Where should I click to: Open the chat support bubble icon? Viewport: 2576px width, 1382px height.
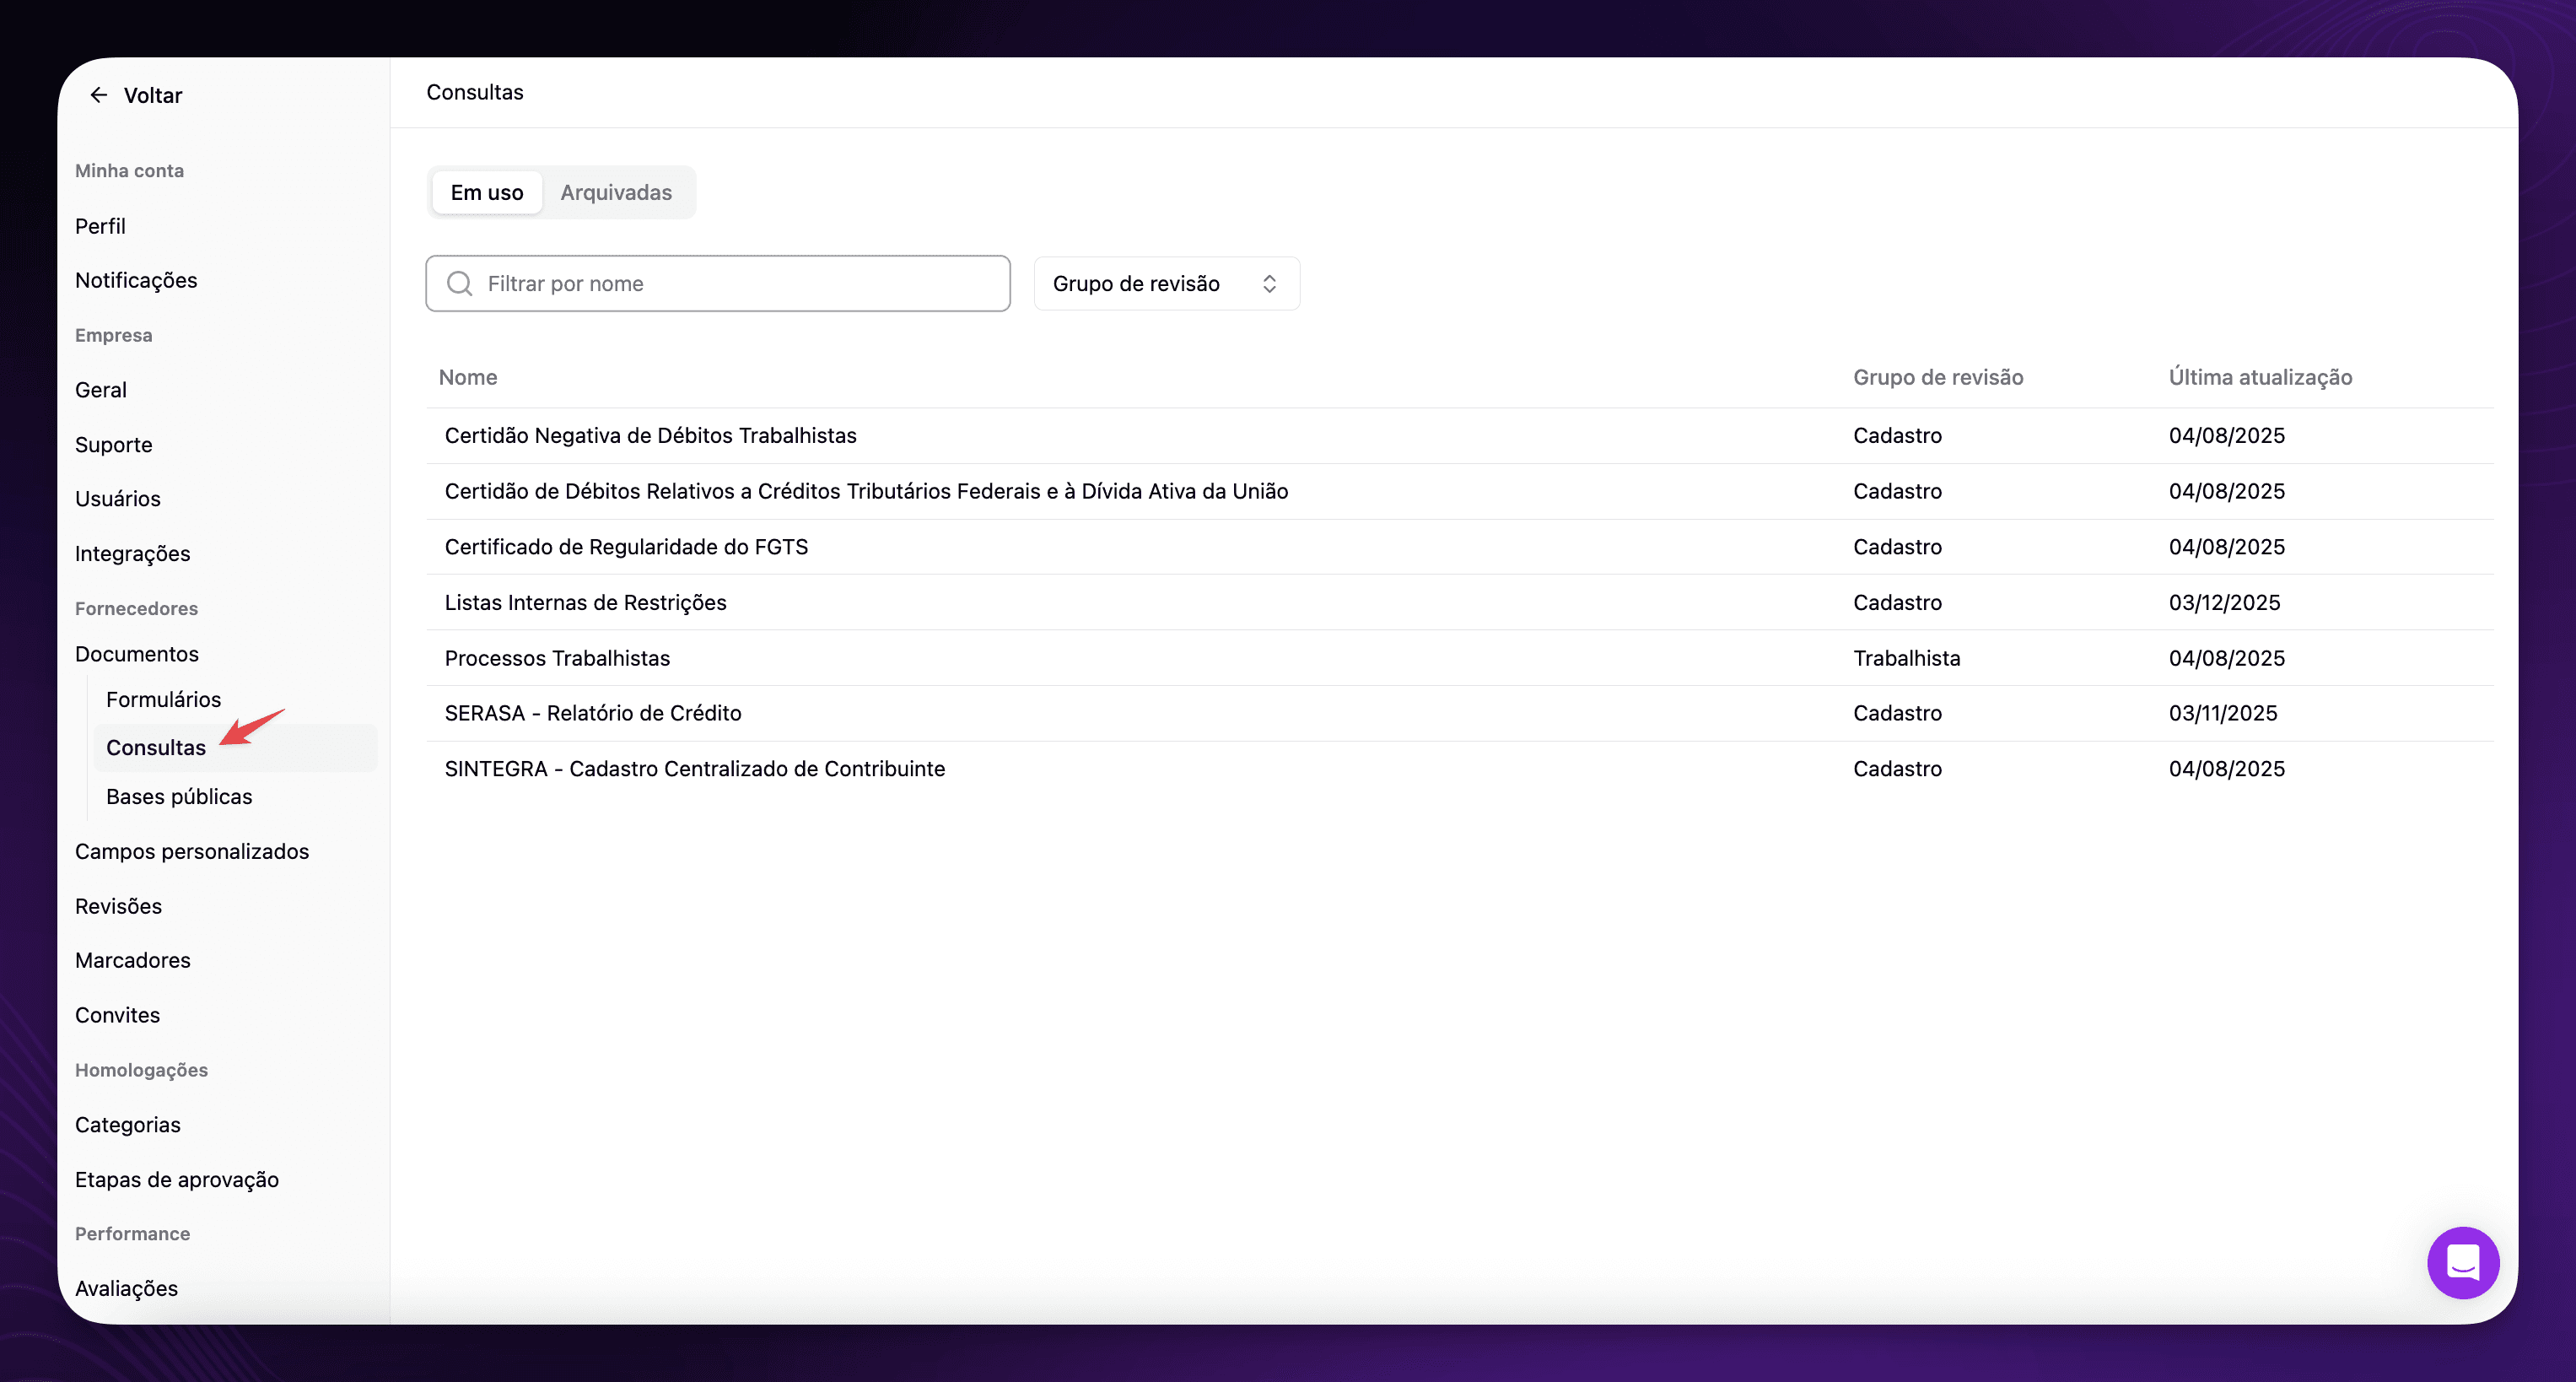2462,1262
